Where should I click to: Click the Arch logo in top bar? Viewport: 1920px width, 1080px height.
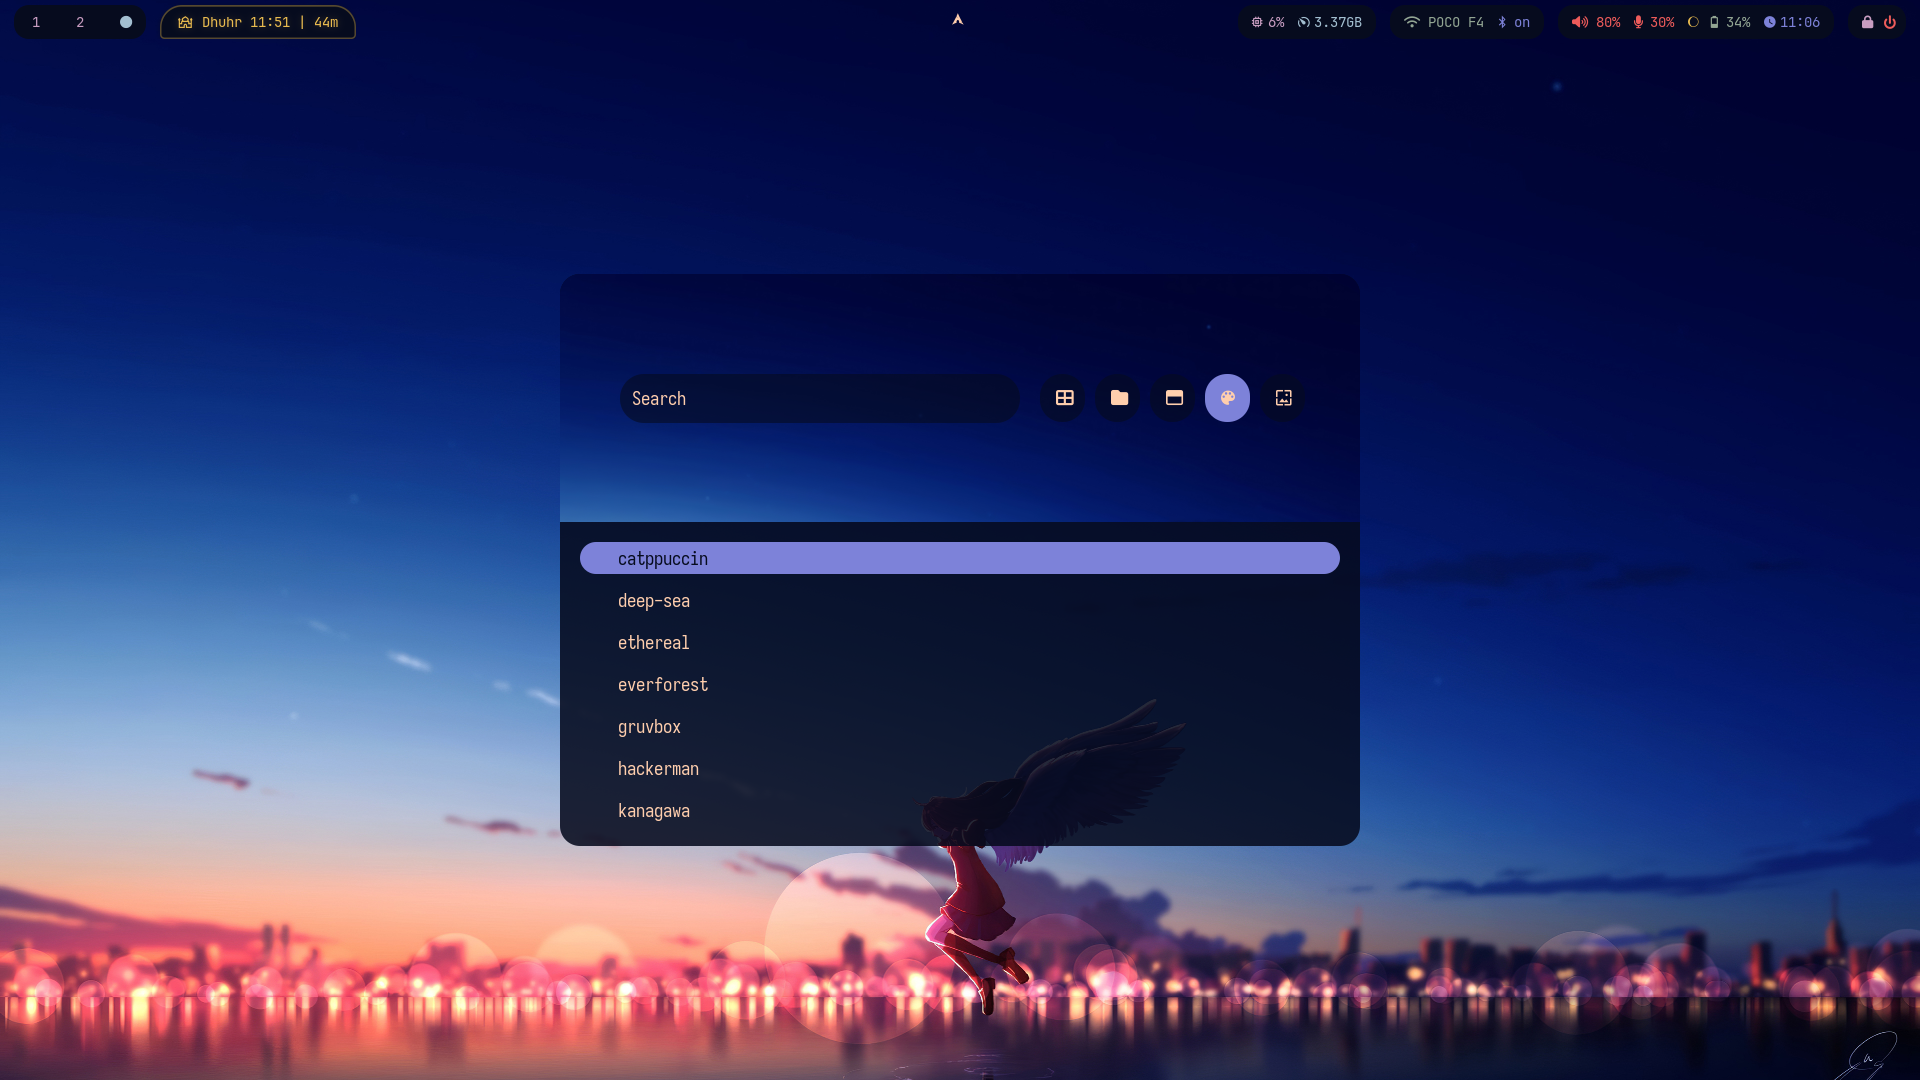[x=957, y=20]
